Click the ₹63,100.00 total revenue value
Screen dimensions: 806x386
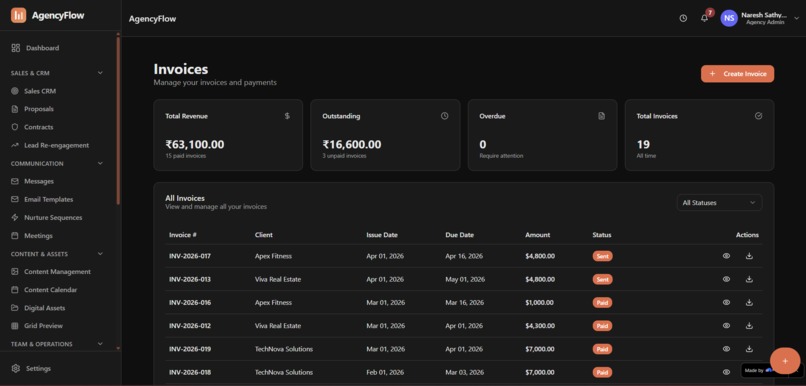coord(195,144)
